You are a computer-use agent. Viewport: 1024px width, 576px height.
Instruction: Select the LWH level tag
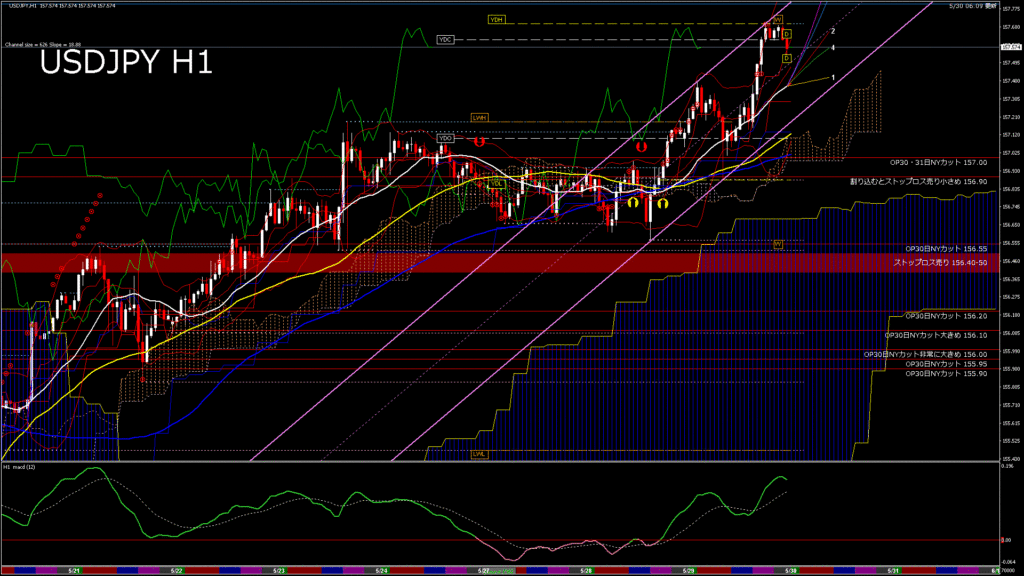(480, 118)
